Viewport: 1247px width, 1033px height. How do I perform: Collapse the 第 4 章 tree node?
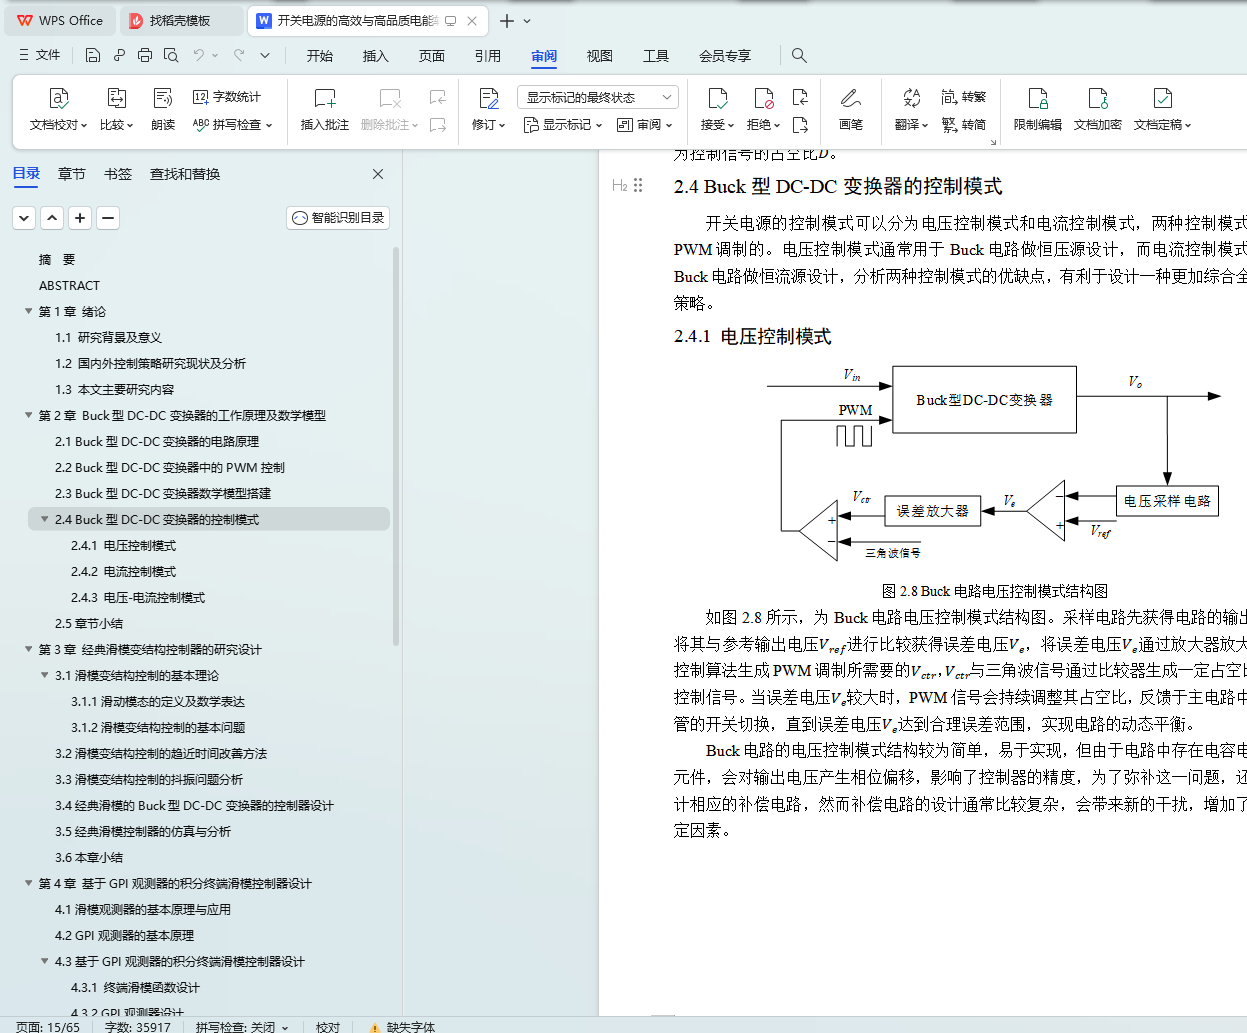coord(28,883)
